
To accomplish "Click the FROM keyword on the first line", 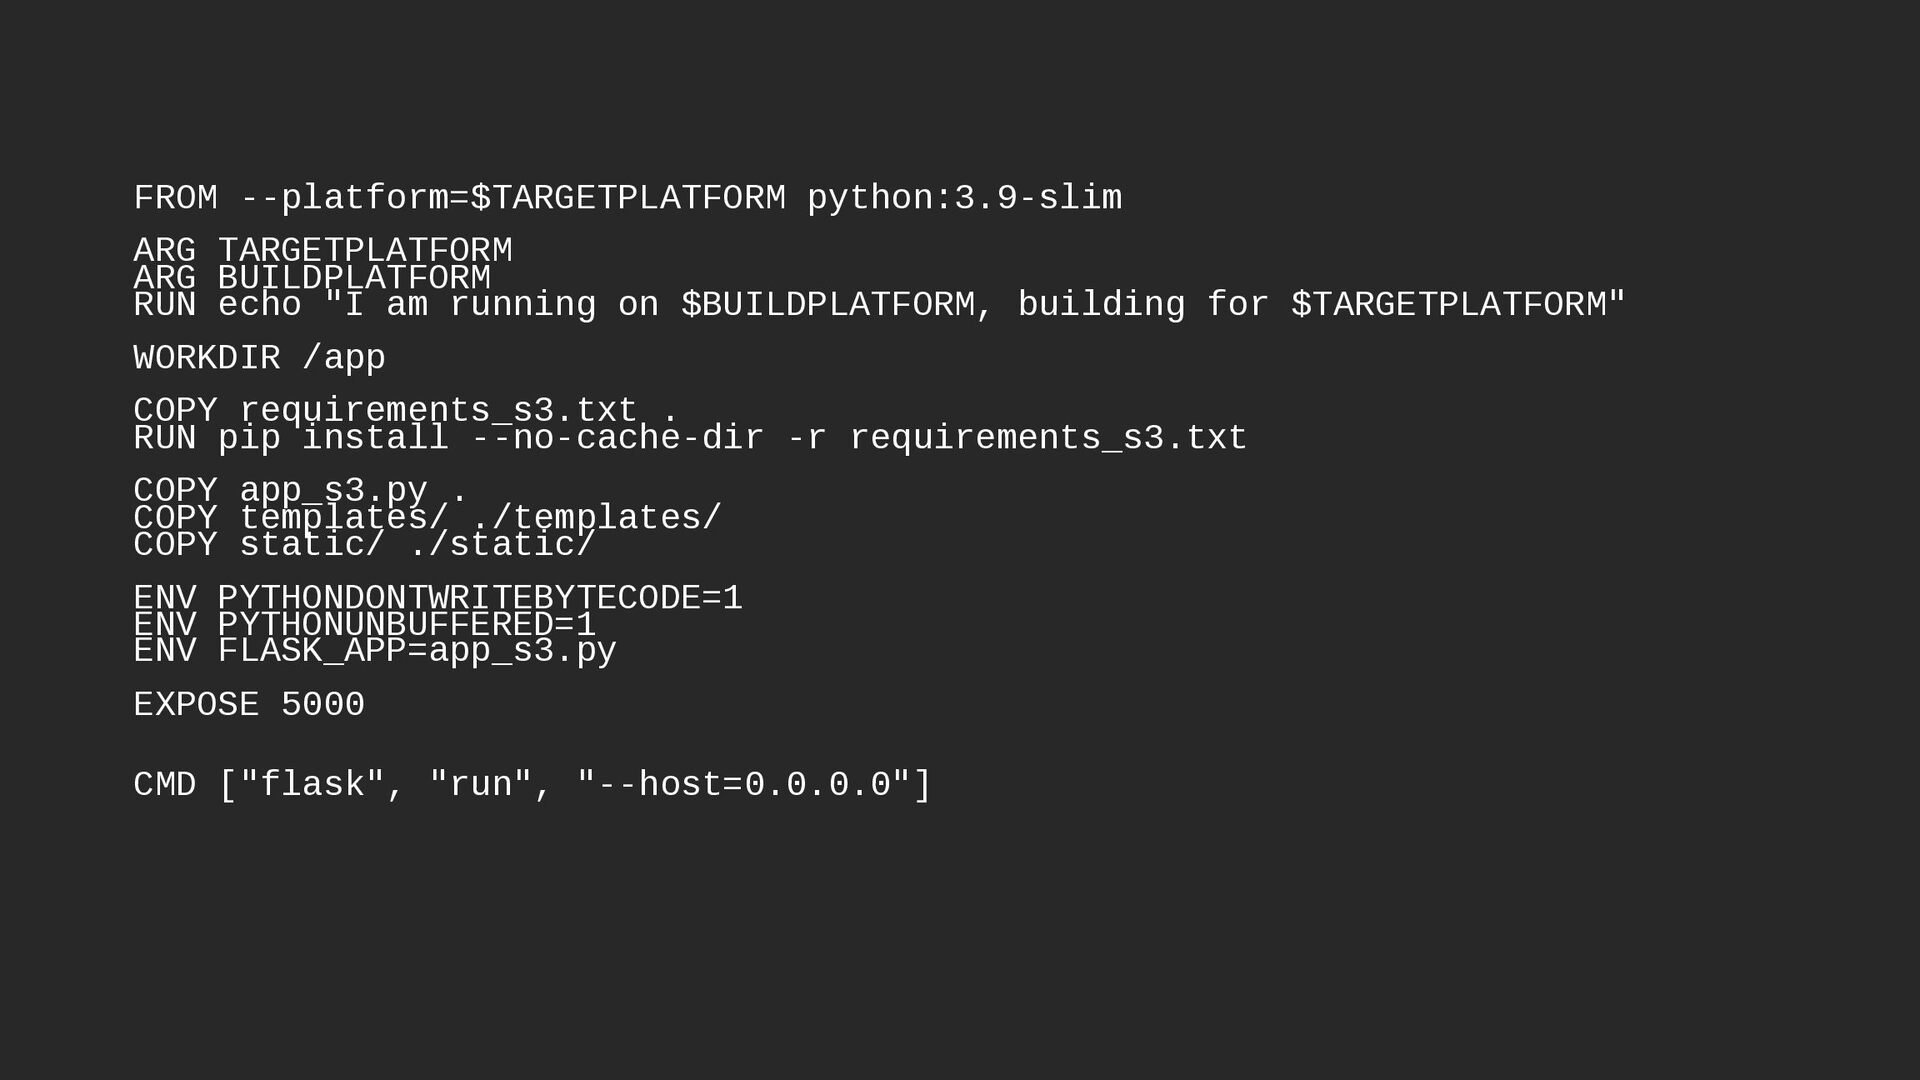I will (x=175, y=198).
